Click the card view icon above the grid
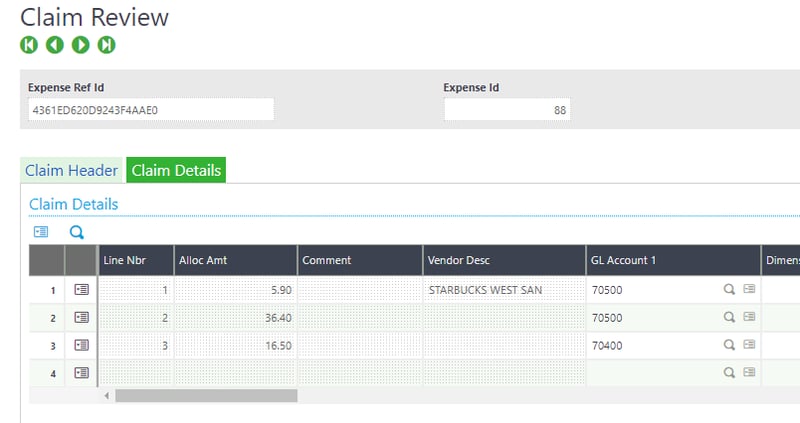The height and width of the screenshot is (423, 800). pos(41,232)
